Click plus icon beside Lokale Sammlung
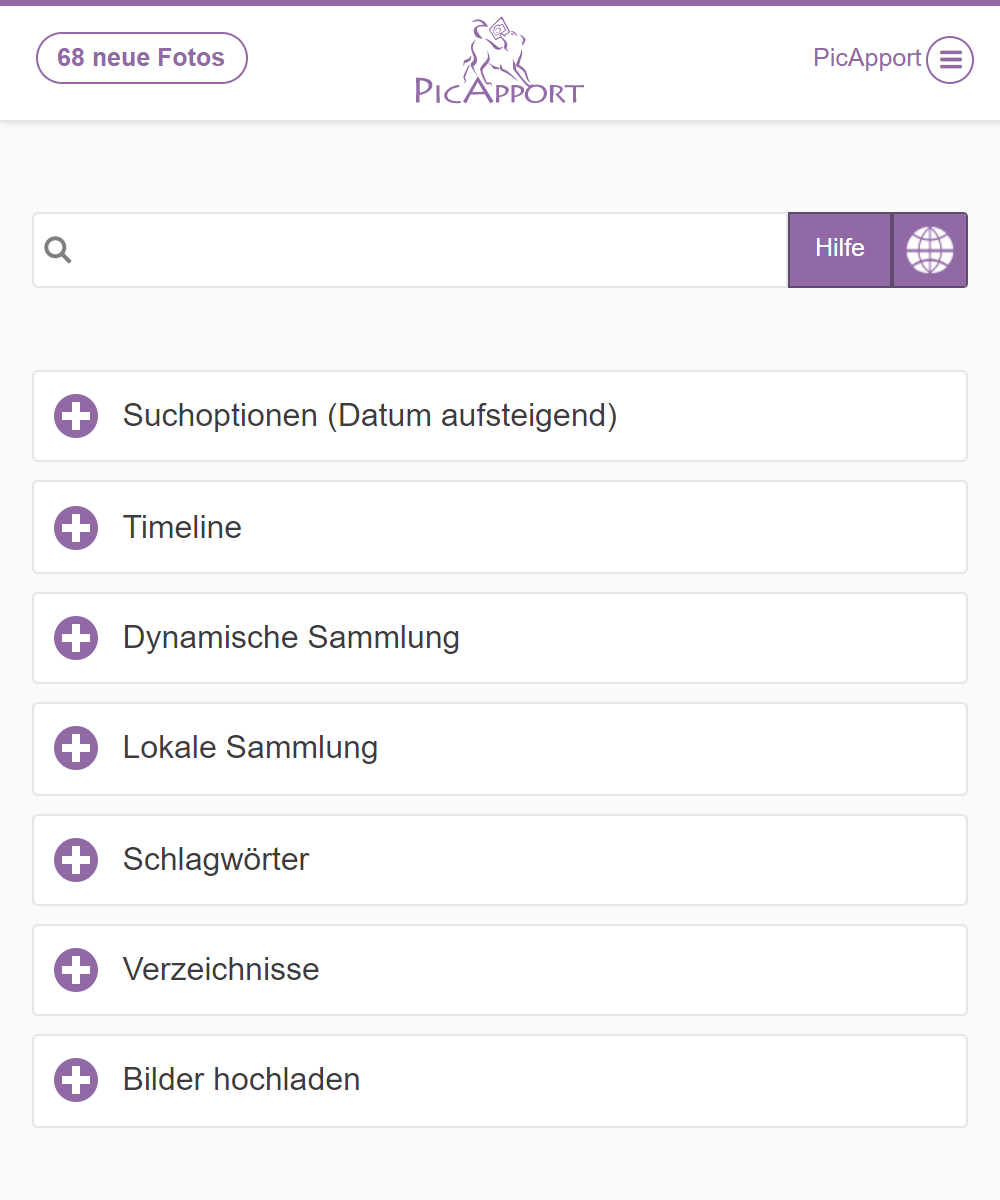 coord(76,748)
